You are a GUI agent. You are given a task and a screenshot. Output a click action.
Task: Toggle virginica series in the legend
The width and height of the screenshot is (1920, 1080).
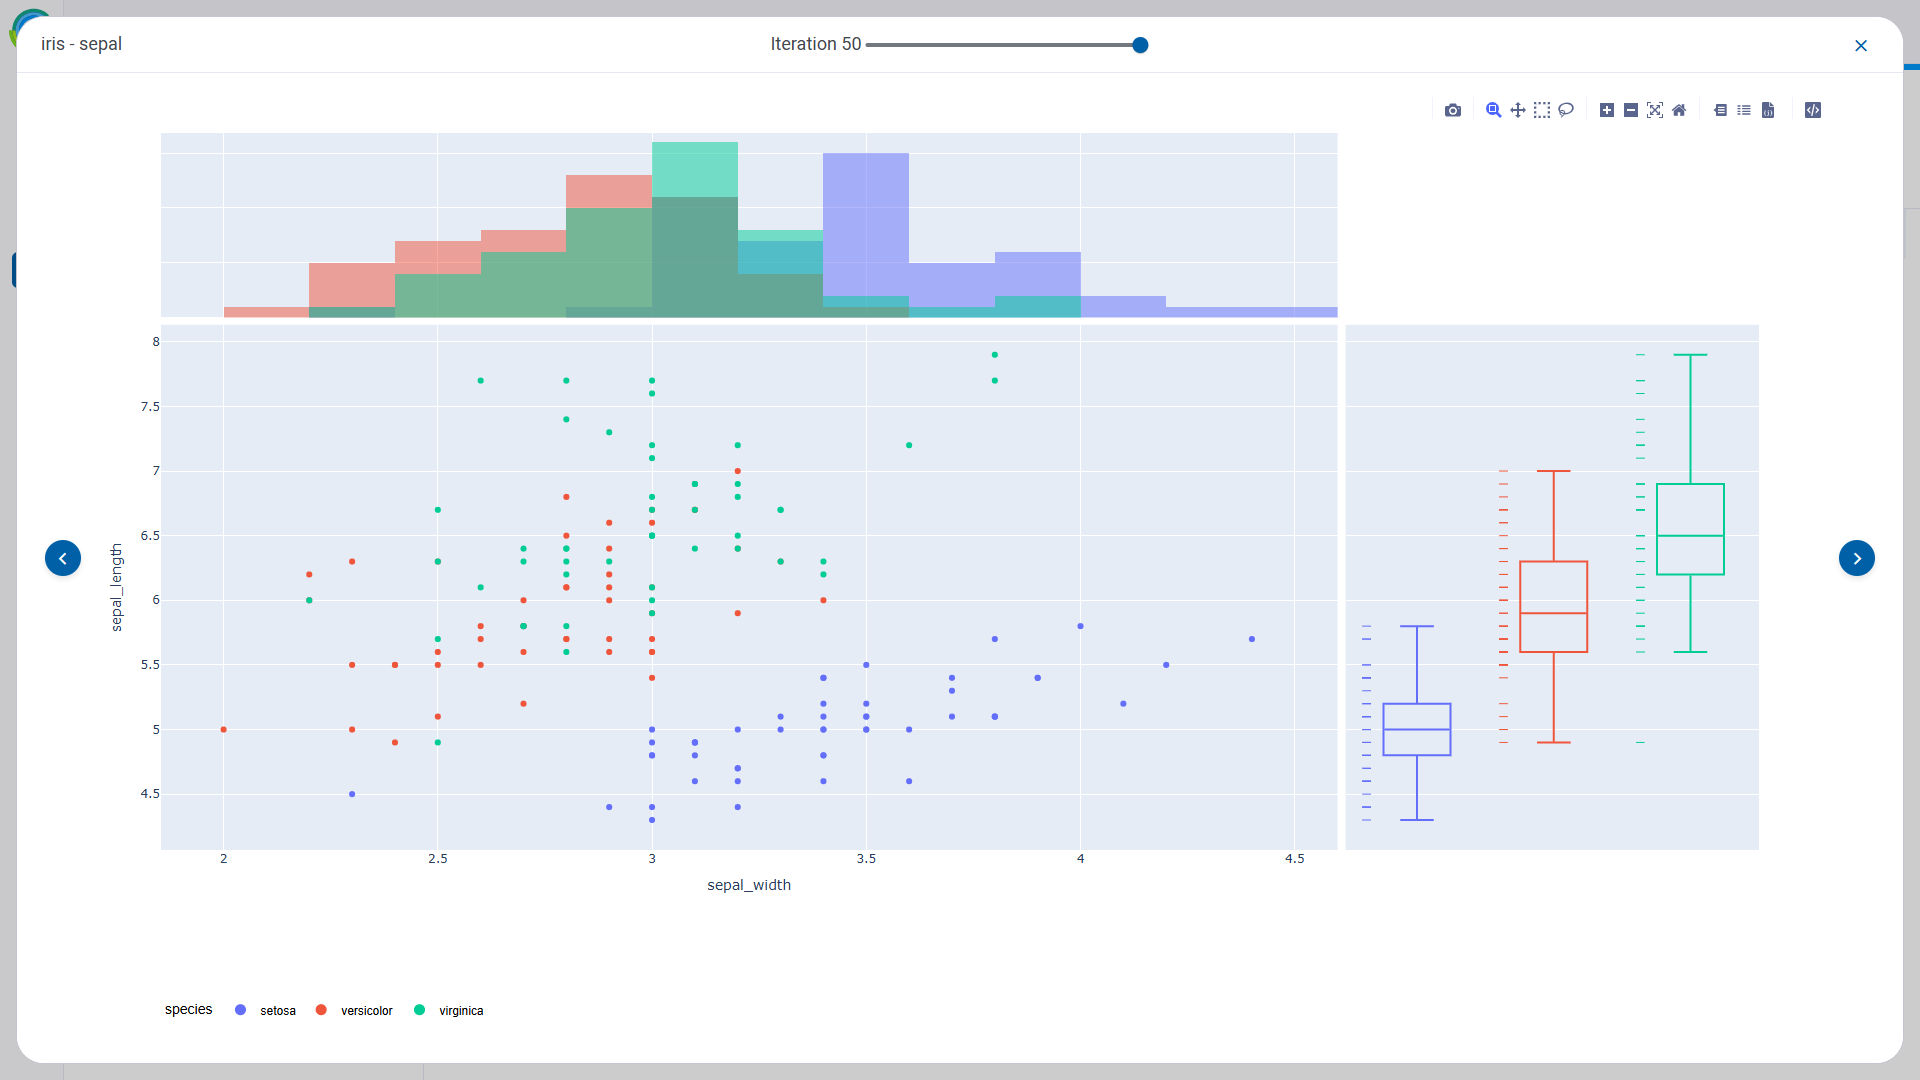point(450,1010)
